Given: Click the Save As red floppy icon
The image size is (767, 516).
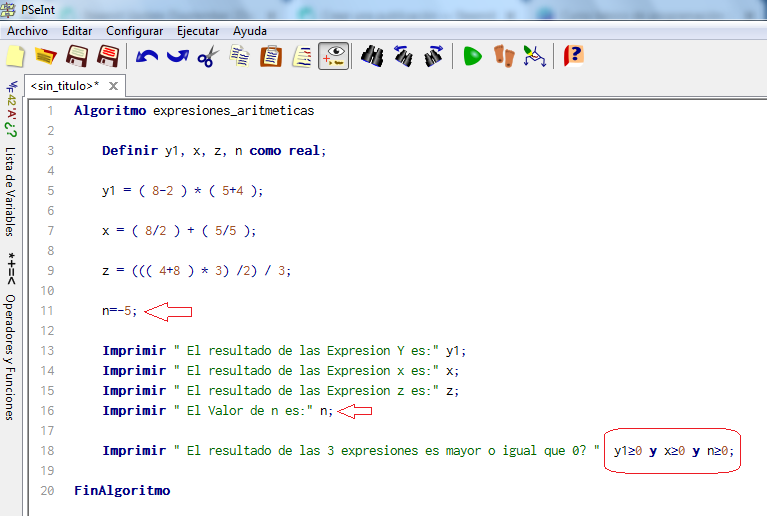Looking at the screenshot, I should 108,56.
